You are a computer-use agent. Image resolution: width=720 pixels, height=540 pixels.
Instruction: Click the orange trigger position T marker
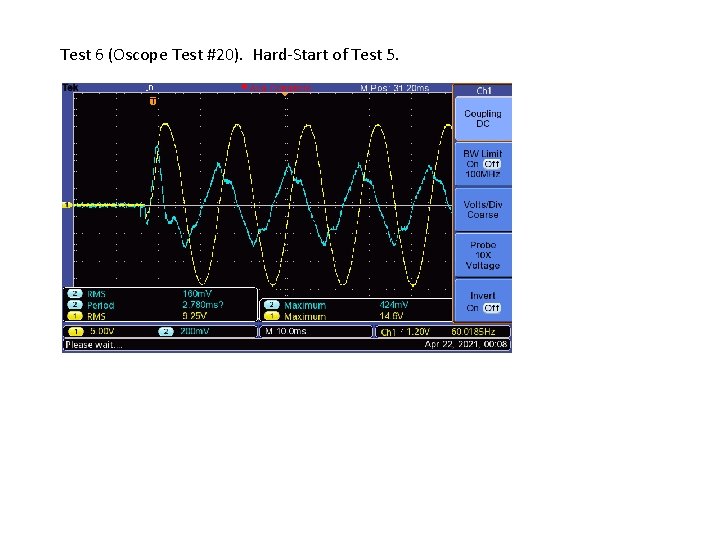coord(153,101)
